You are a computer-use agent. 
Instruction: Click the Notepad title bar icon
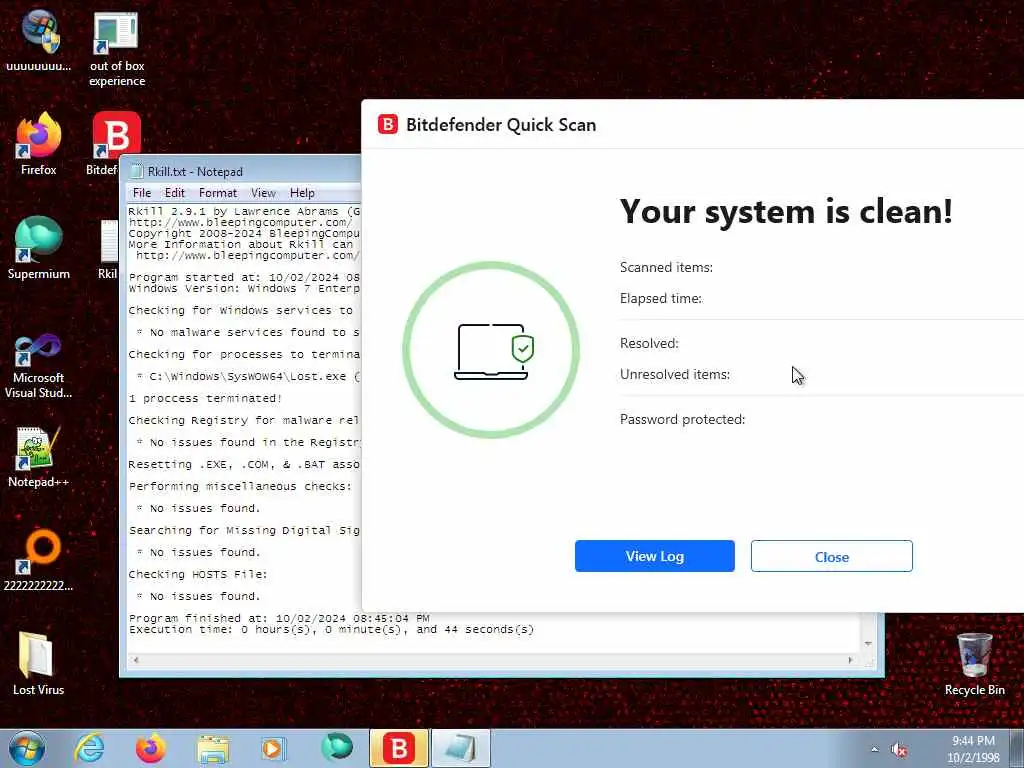coord(136,171)
